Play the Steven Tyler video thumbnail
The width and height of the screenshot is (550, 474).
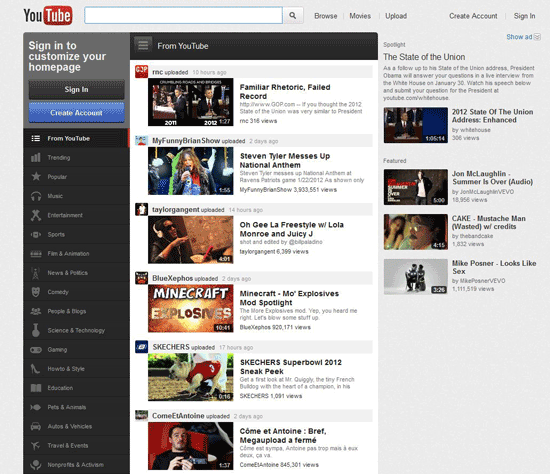coord(190,171)
